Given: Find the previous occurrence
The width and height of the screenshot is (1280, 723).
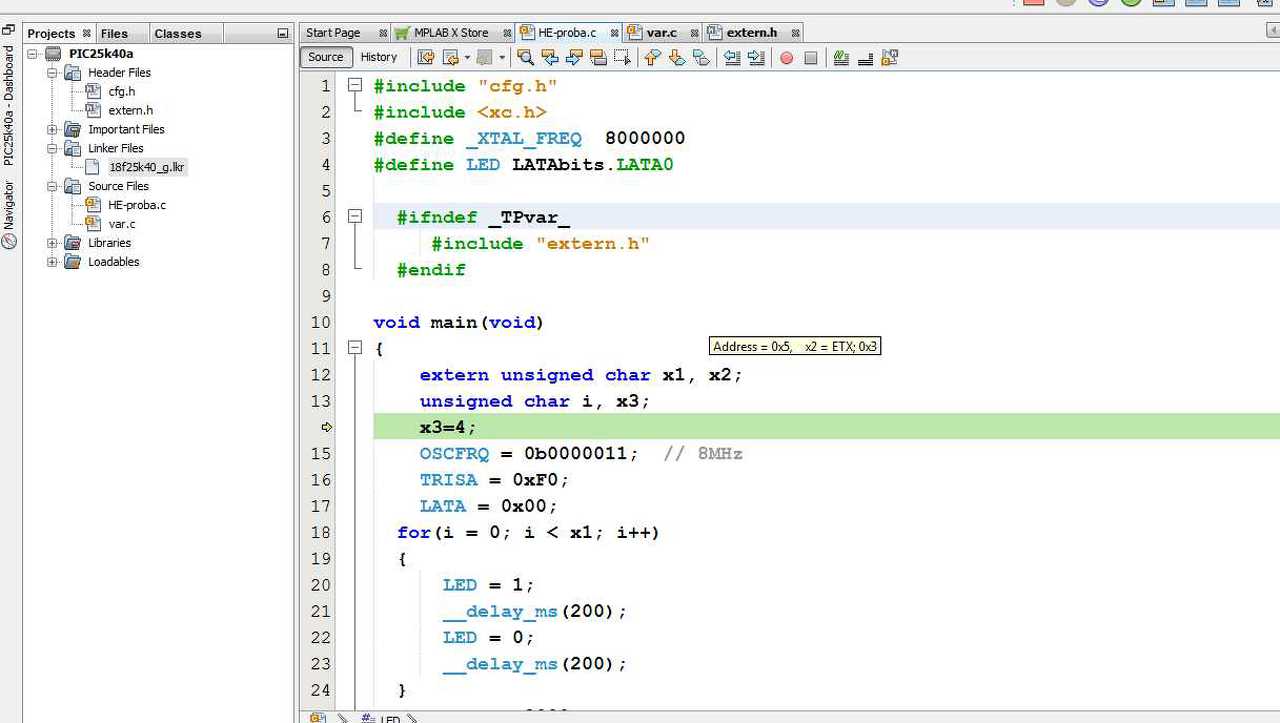Looking at the screenshot, I should [549, 58].
